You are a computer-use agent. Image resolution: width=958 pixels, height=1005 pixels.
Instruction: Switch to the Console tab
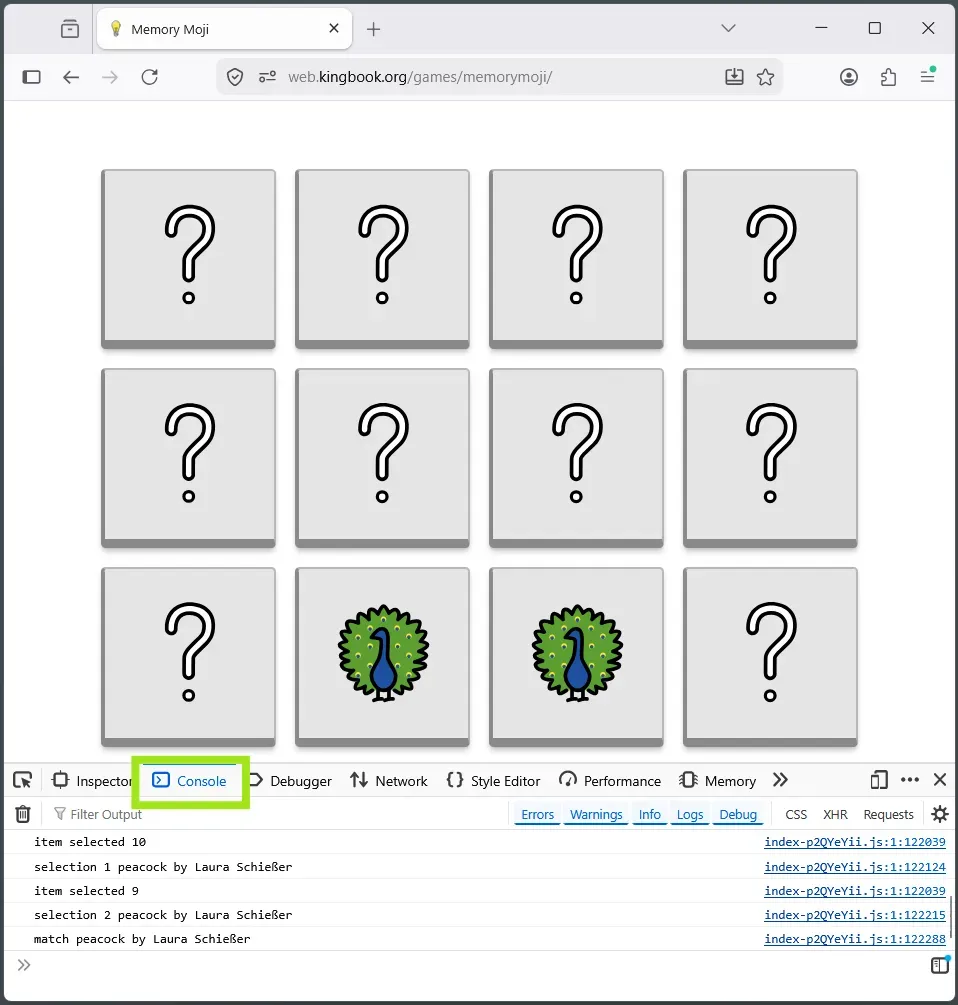pos(190,781)
